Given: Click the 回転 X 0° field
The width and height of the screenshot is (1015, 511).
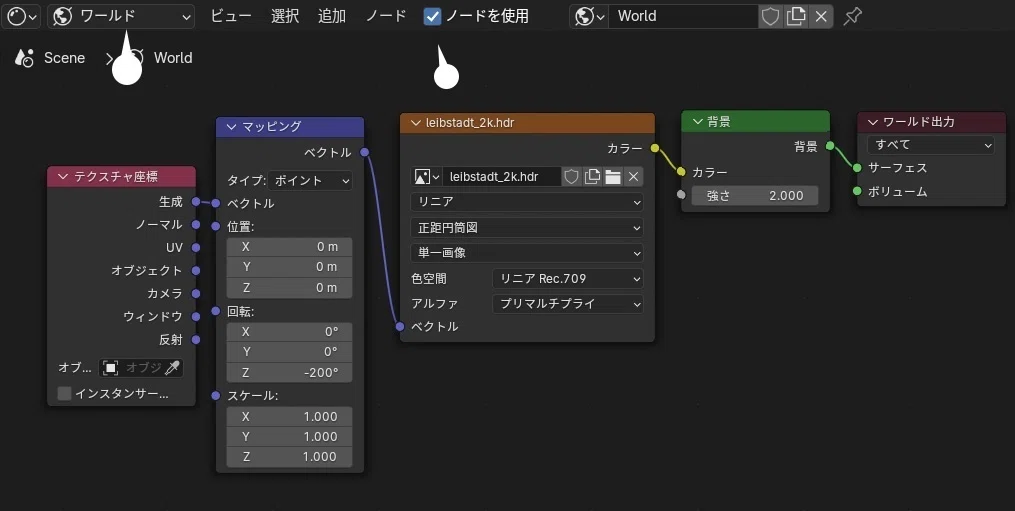Looking at the screenshot, I should 289,332.
